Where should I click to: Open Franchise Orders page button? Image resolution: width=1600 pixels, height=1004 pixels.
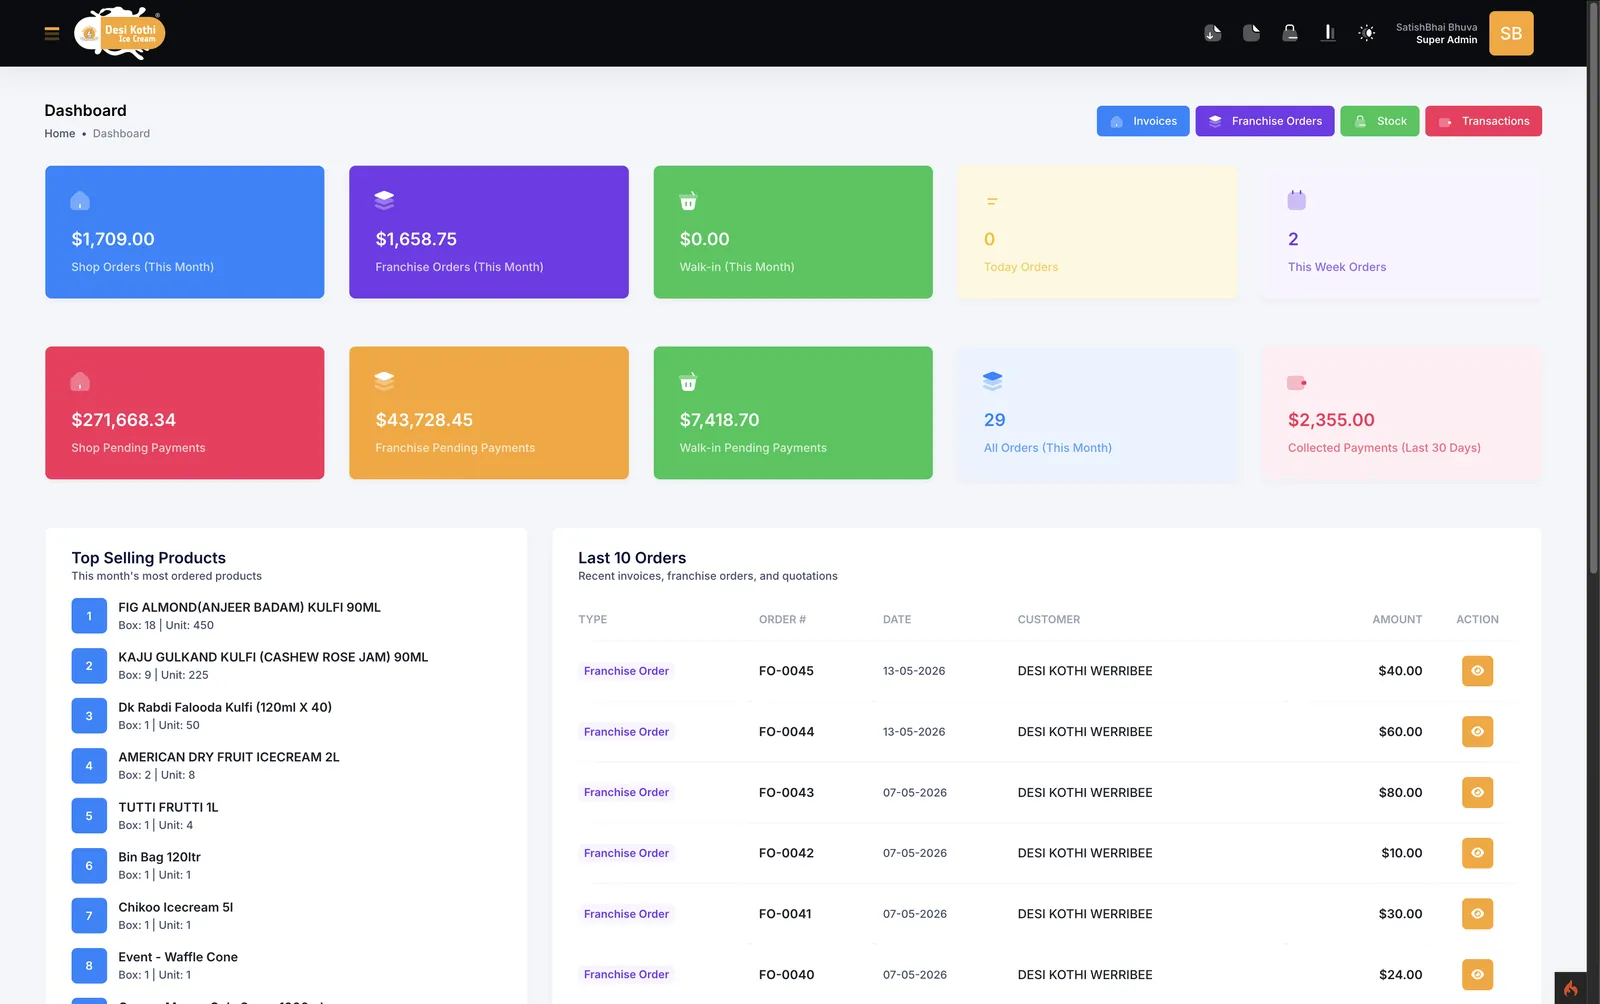tap(1265, 121)
